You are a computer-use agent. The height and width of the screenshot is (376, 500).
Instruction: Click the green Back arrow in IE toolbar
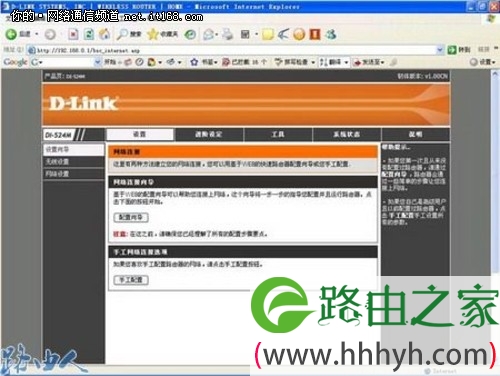[x=11, y=34]
